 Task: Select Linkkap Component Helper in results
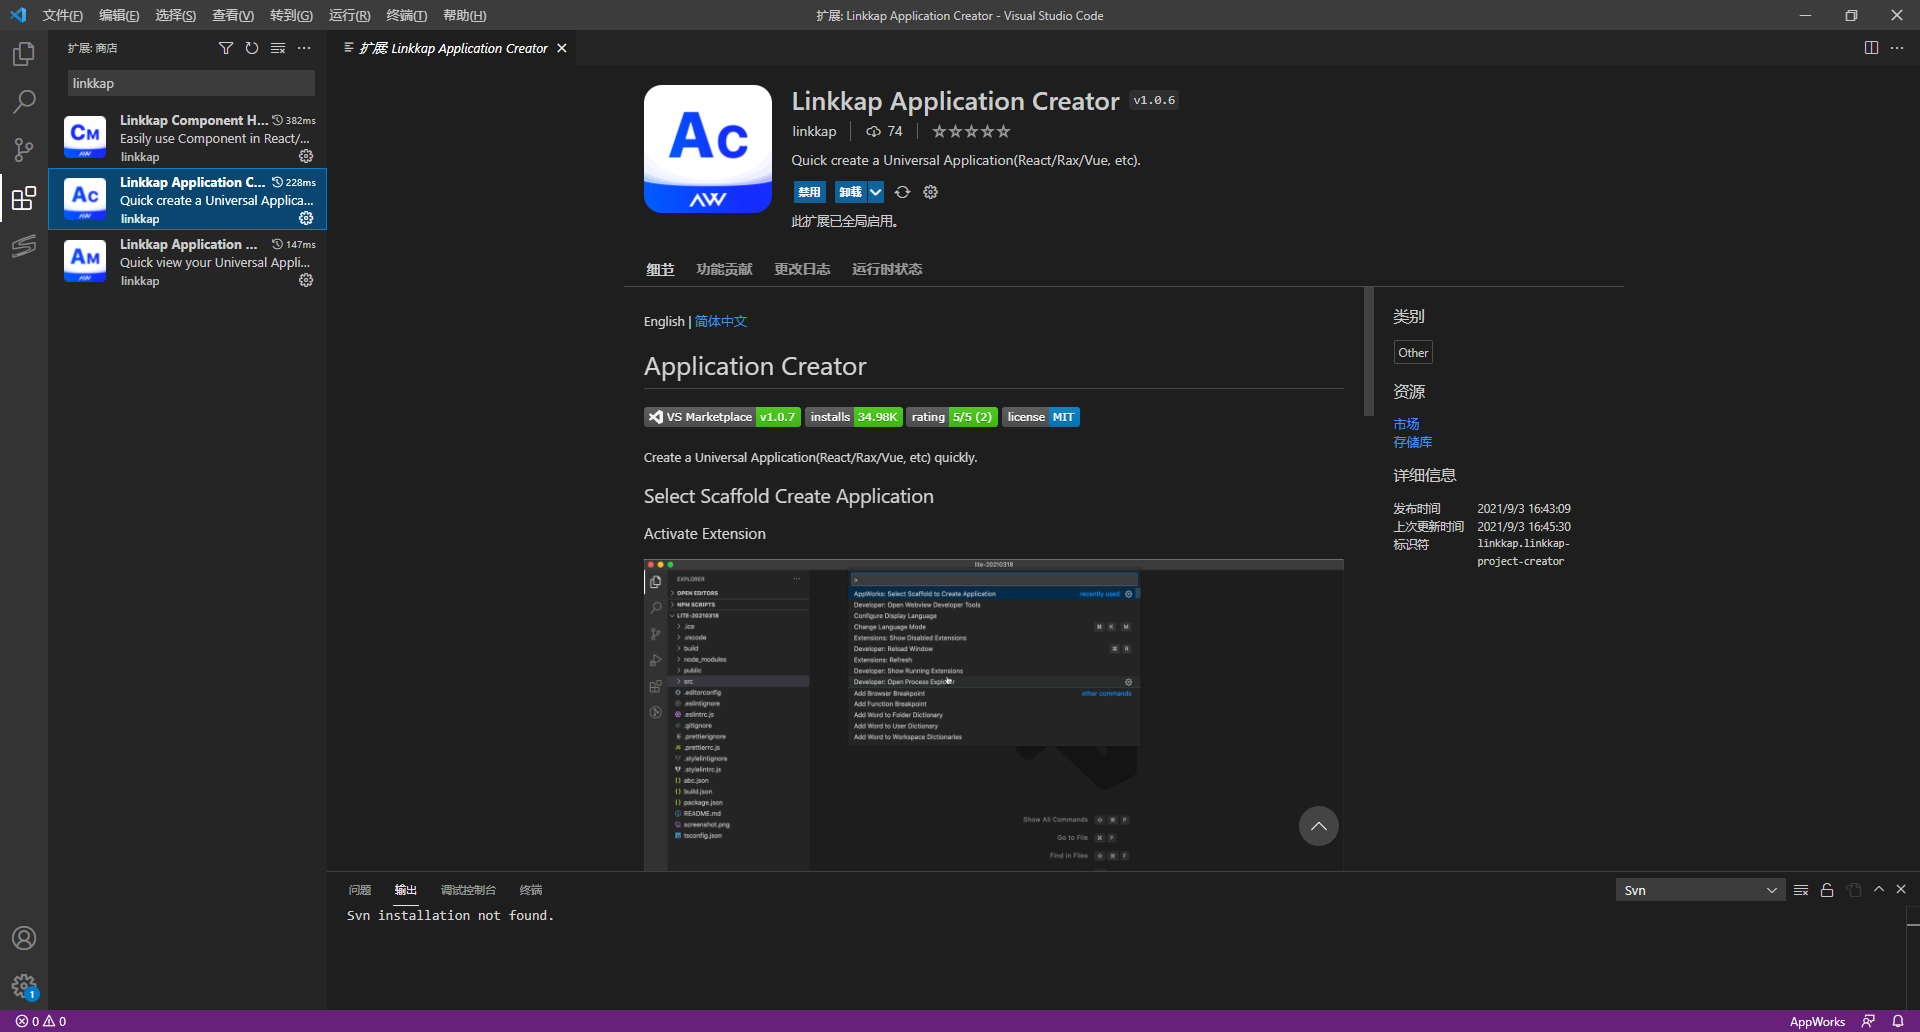[188, 137]
